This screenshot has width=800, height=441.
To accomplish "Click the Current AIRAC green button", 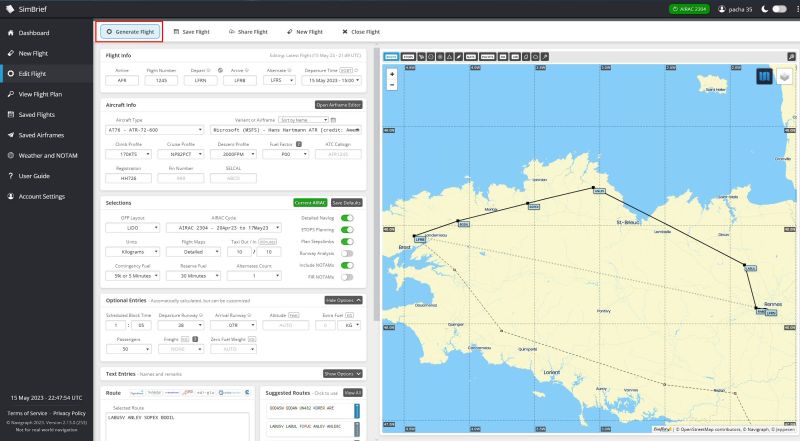I will tap(310, 203).
